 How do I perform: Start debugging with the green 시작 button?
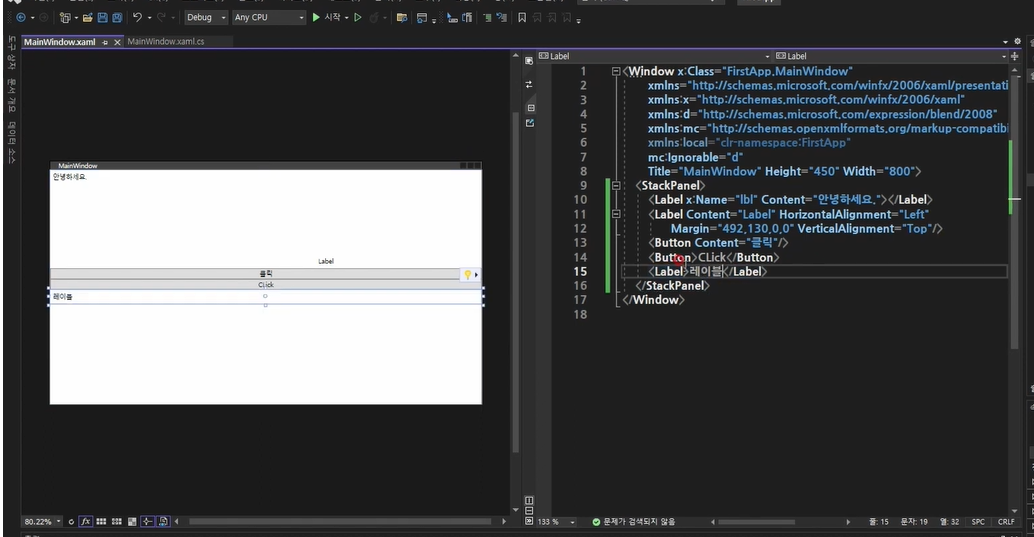(x=326, y=18)
